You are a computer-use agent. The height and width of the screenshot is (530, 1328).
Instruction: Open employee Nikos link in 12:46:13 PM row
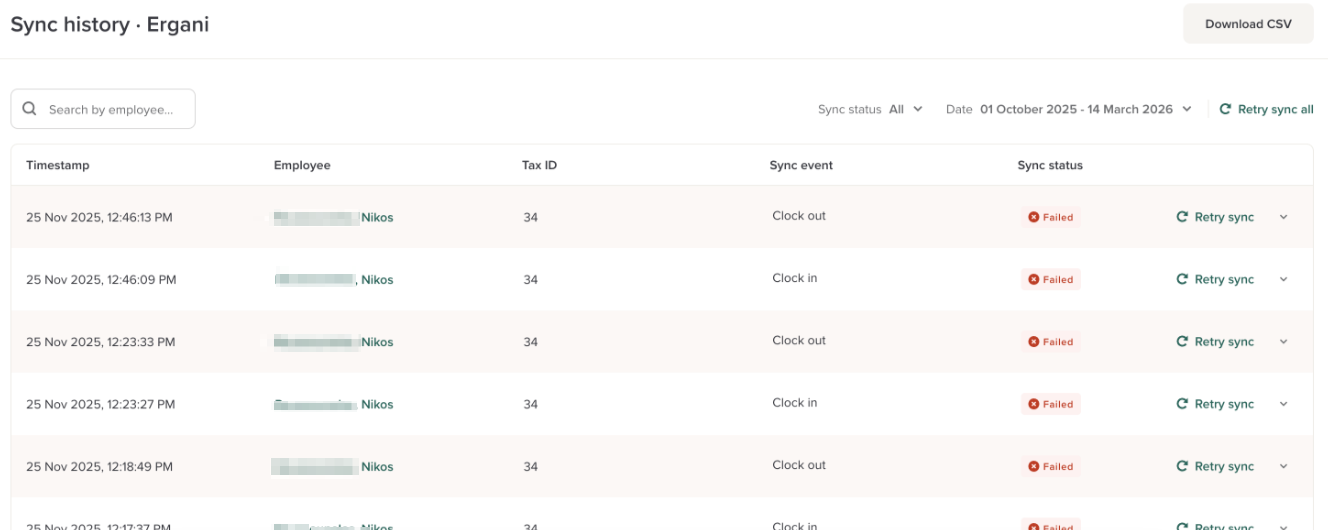pos(377,217)
